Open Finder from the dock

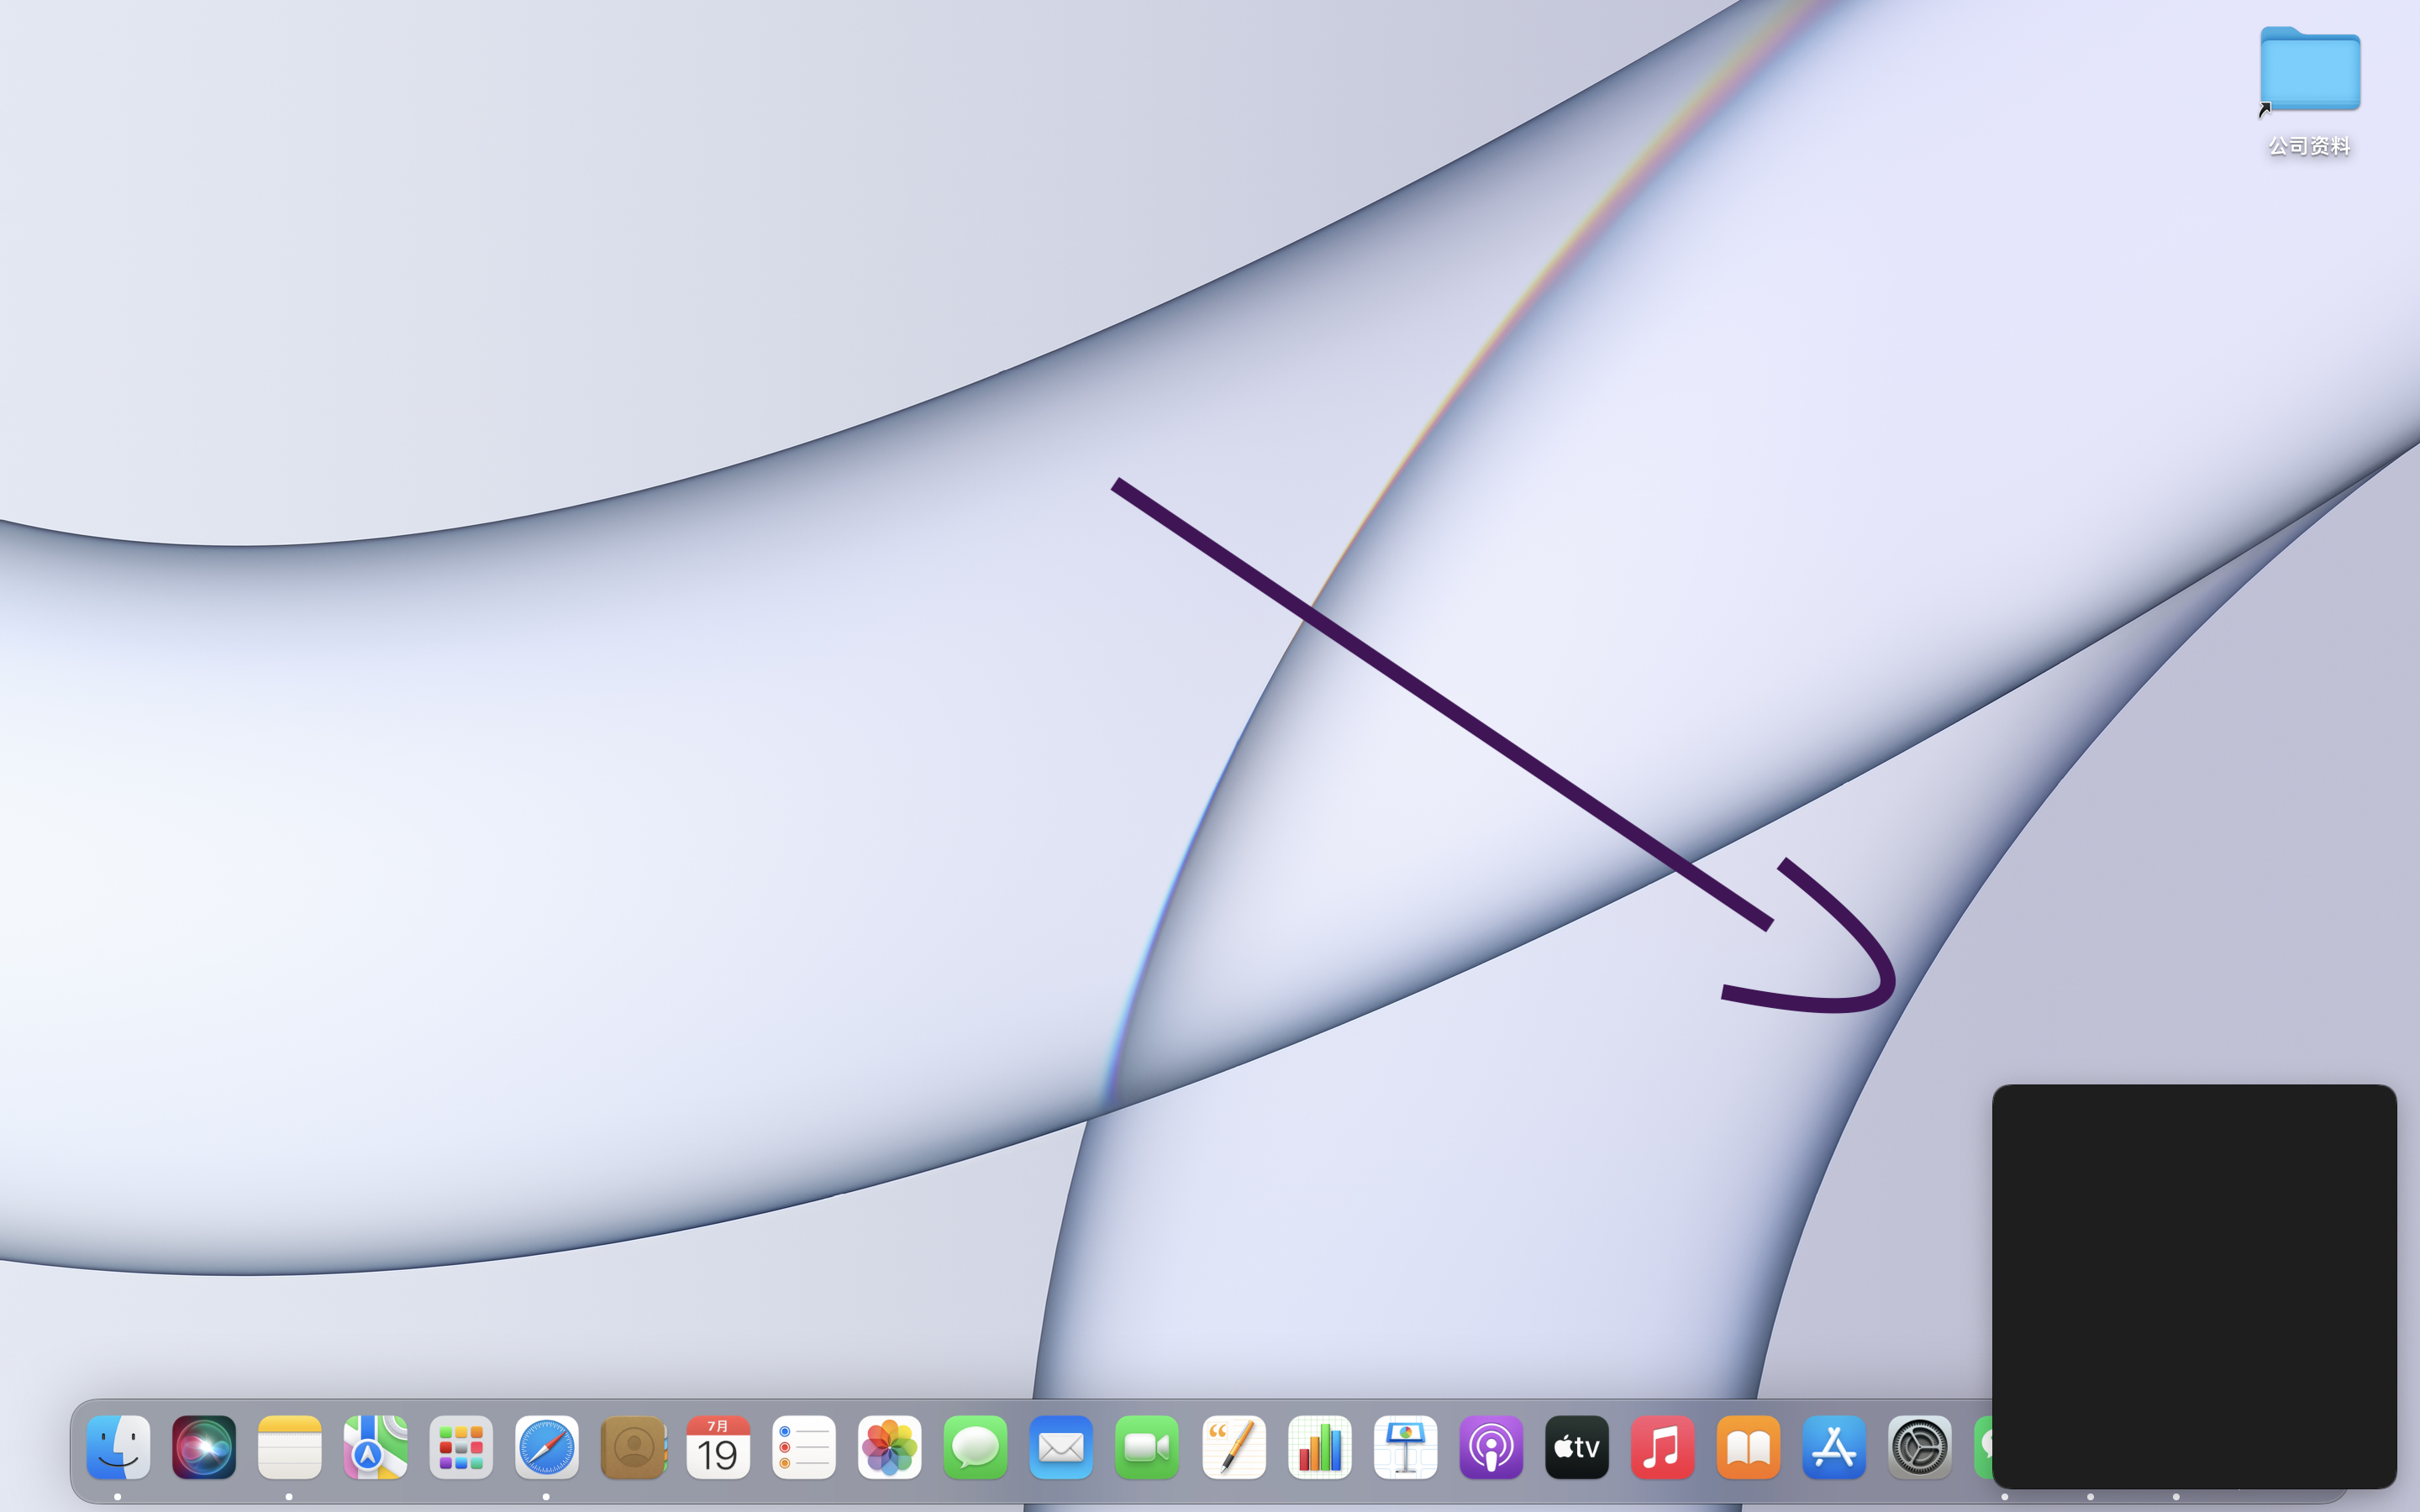coord(118,1447)
